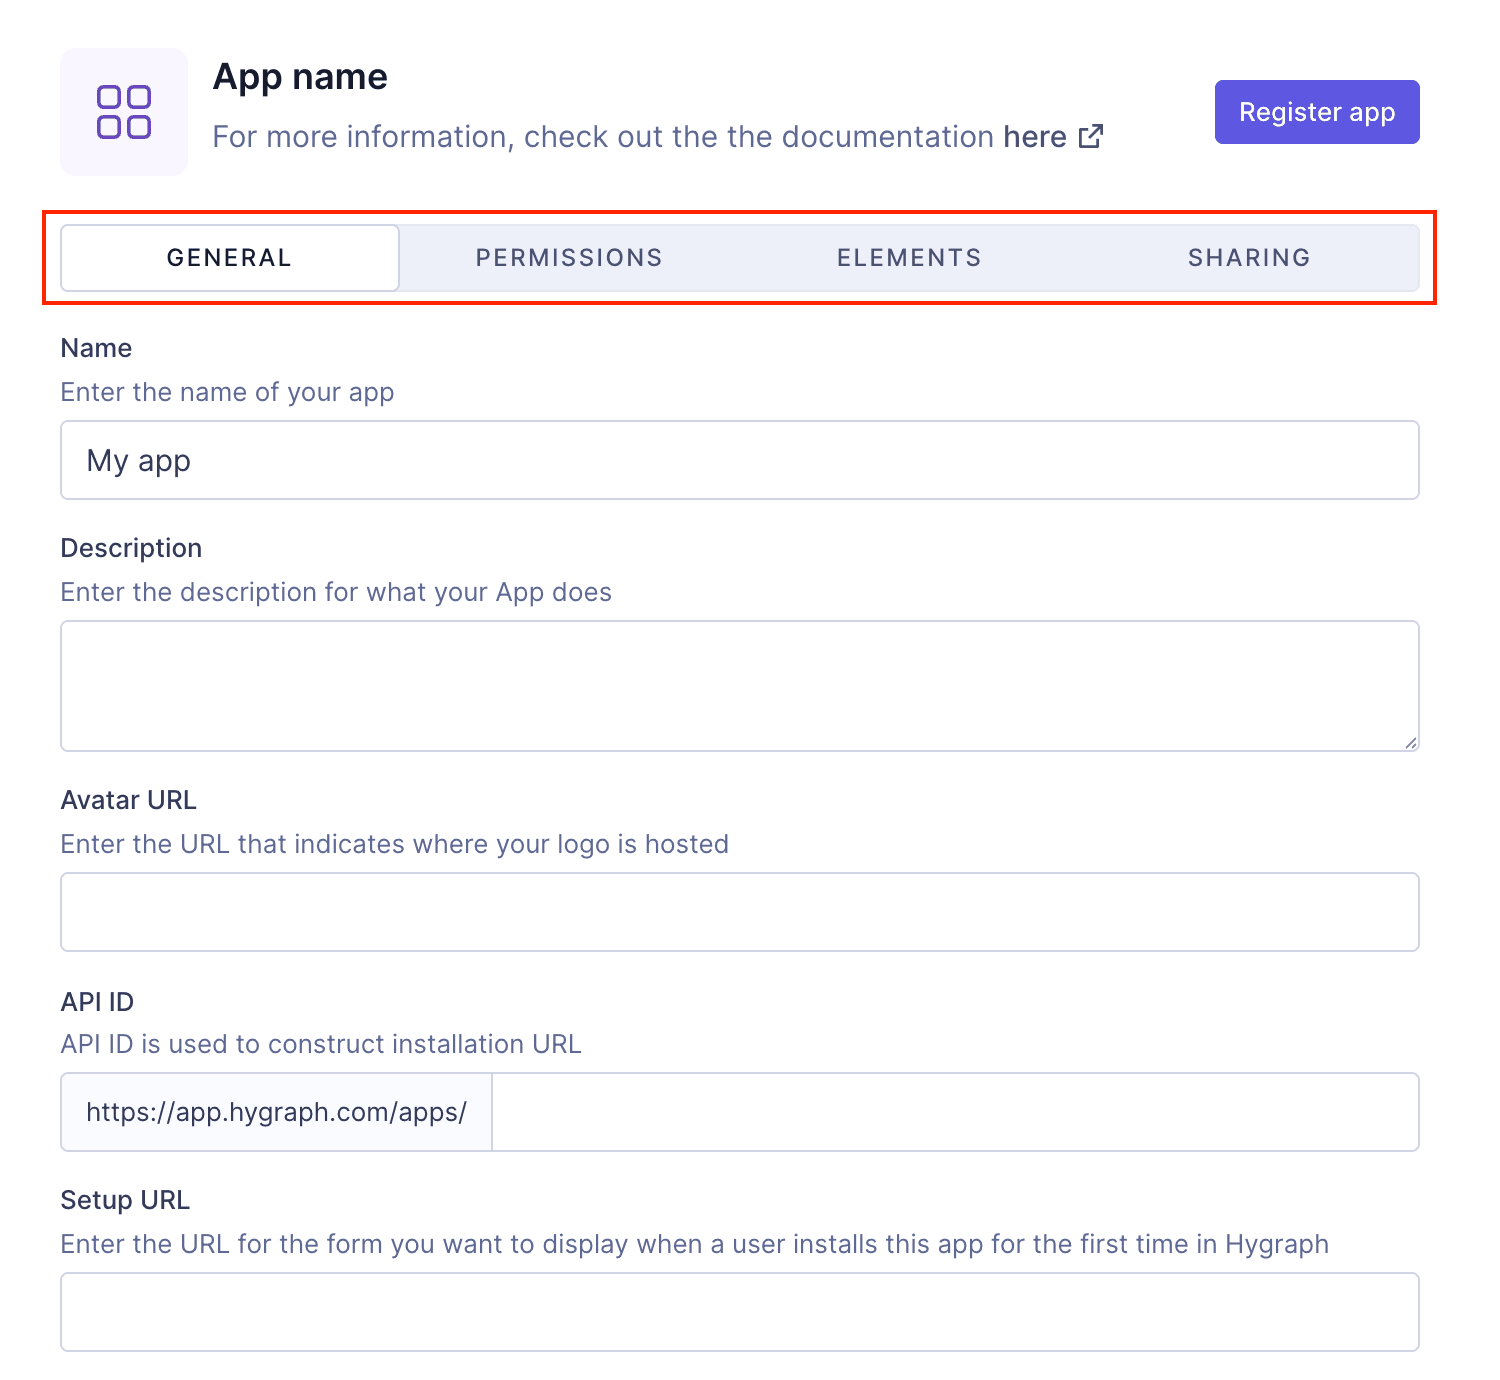Click the "Name" field label

(x=95, y=348)
